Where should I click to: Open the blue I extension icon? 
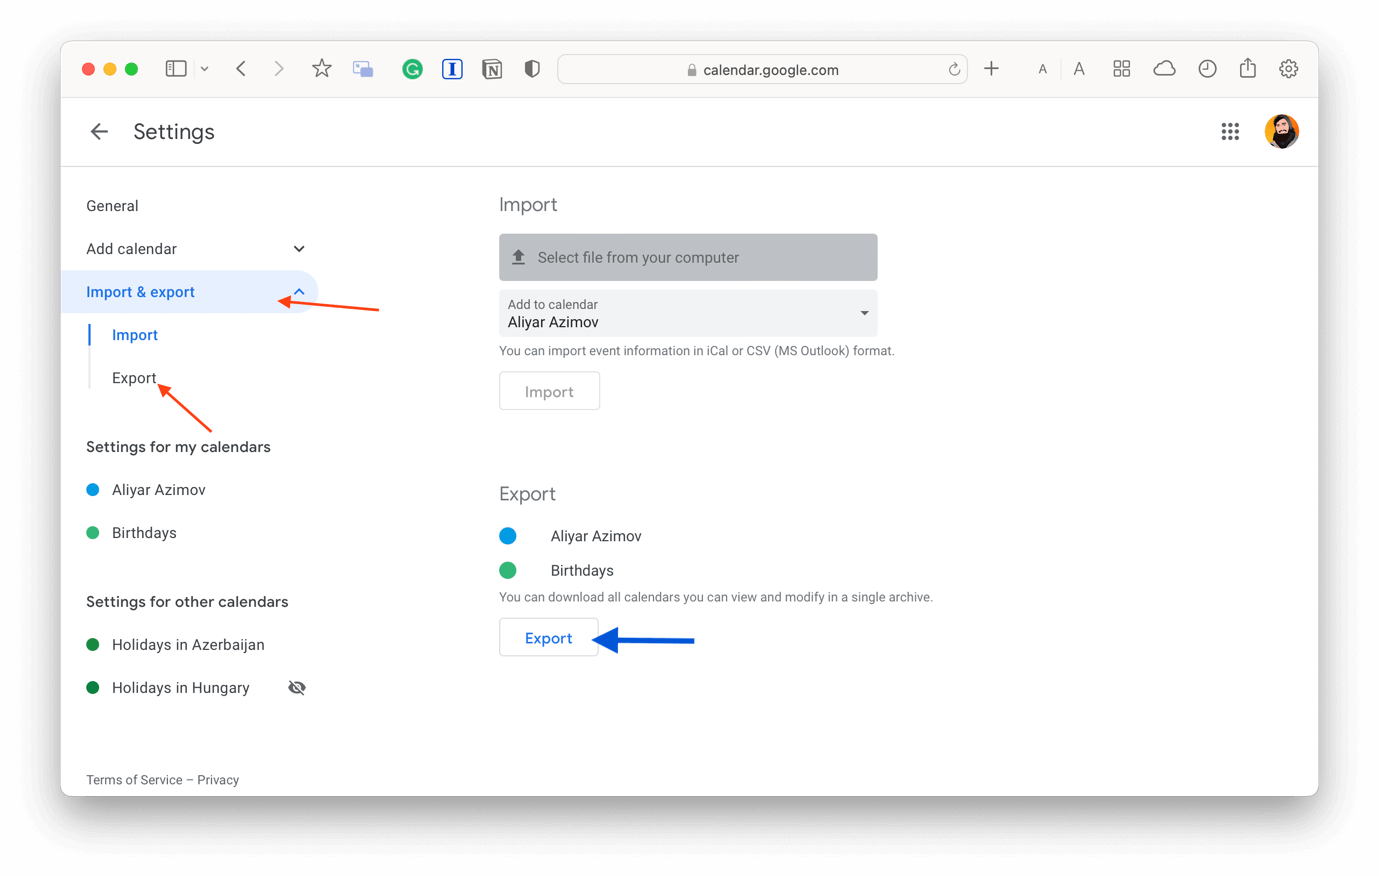(x=452, y=69)
